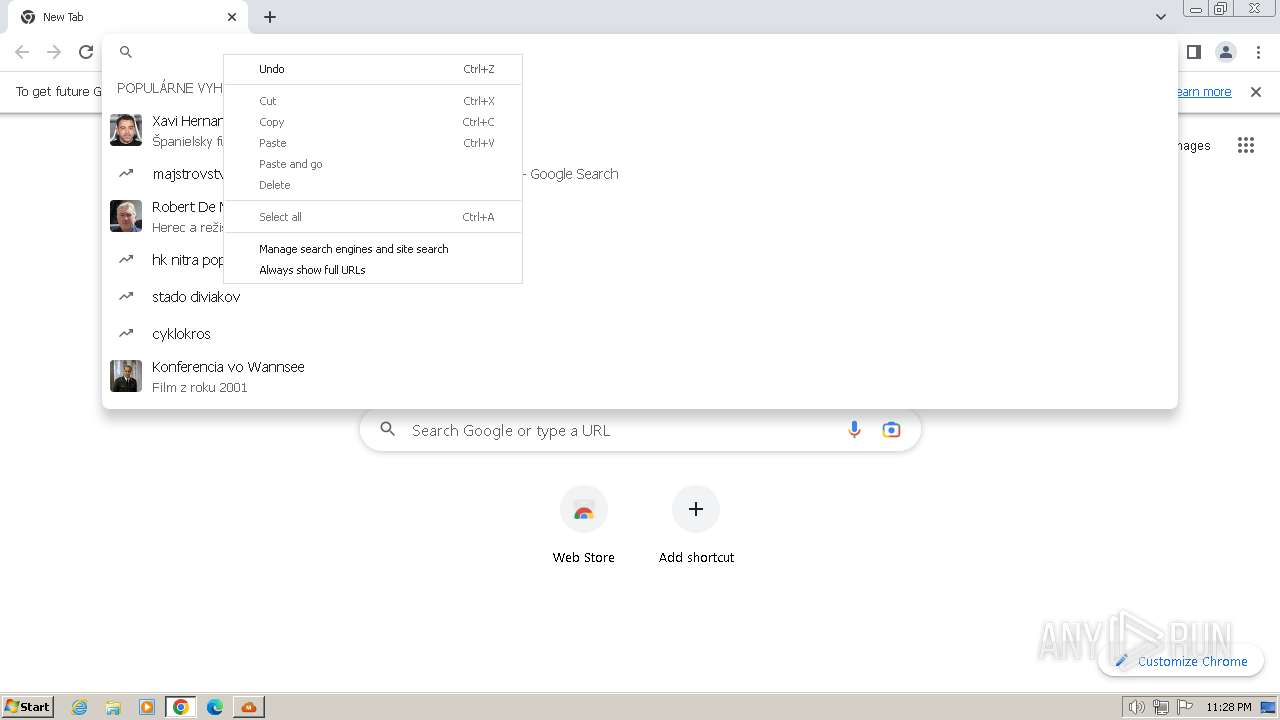Start voice search with microphone icon
1280x720 pixels.
854,430
